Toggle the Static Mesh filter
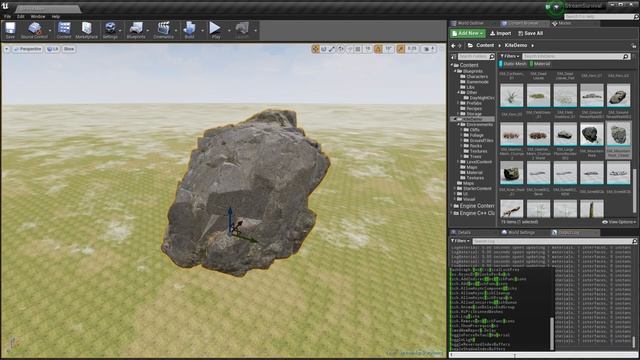The image size is (640, 360). pyautogui.click(x=513, y=64)
